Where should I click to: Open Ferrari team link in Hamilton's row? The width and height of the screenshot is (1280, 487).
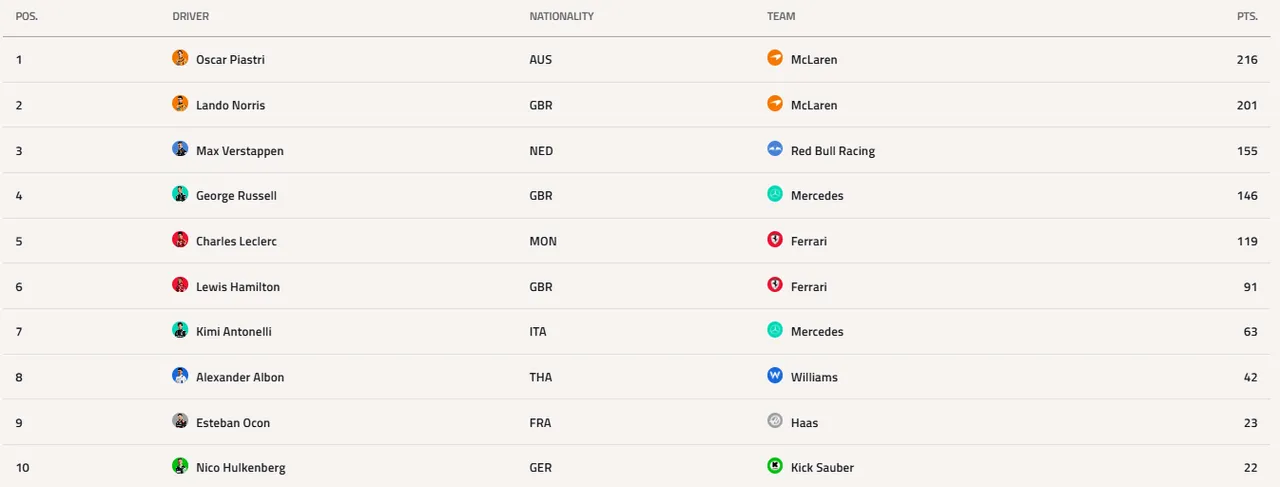809,287
